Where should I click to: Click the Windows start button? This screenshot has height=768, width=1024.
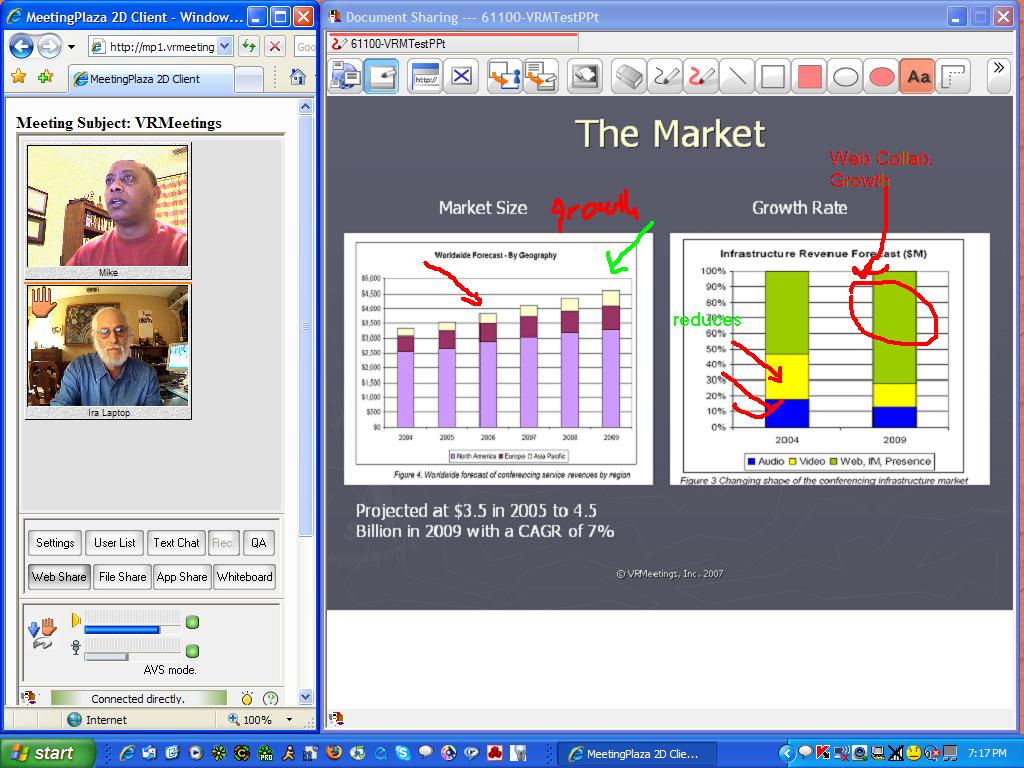[47, 753]
